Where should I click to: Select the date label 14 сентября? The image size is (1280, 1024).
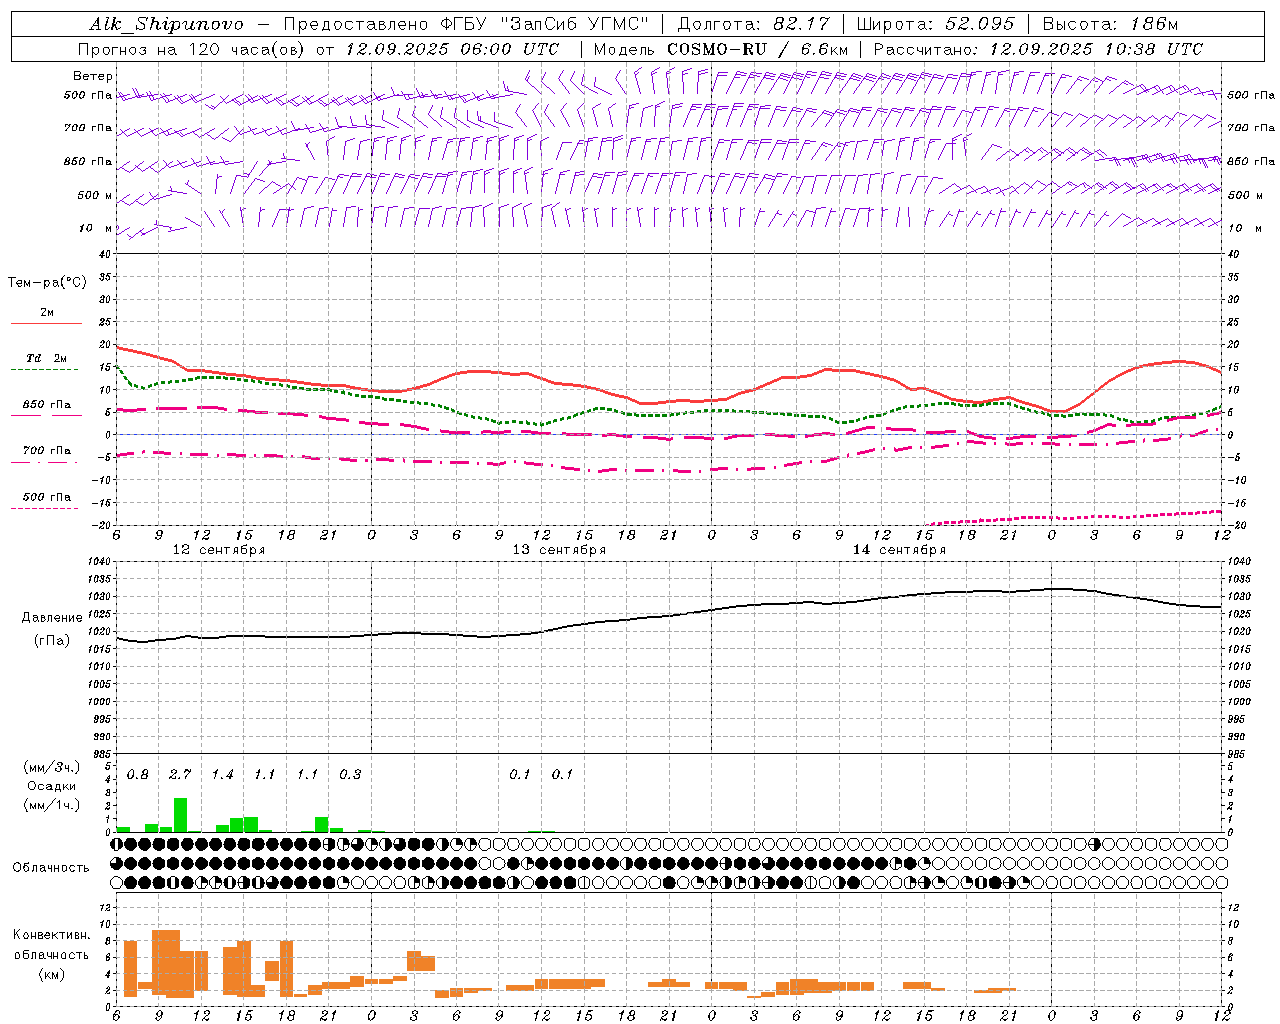point(899,550)
